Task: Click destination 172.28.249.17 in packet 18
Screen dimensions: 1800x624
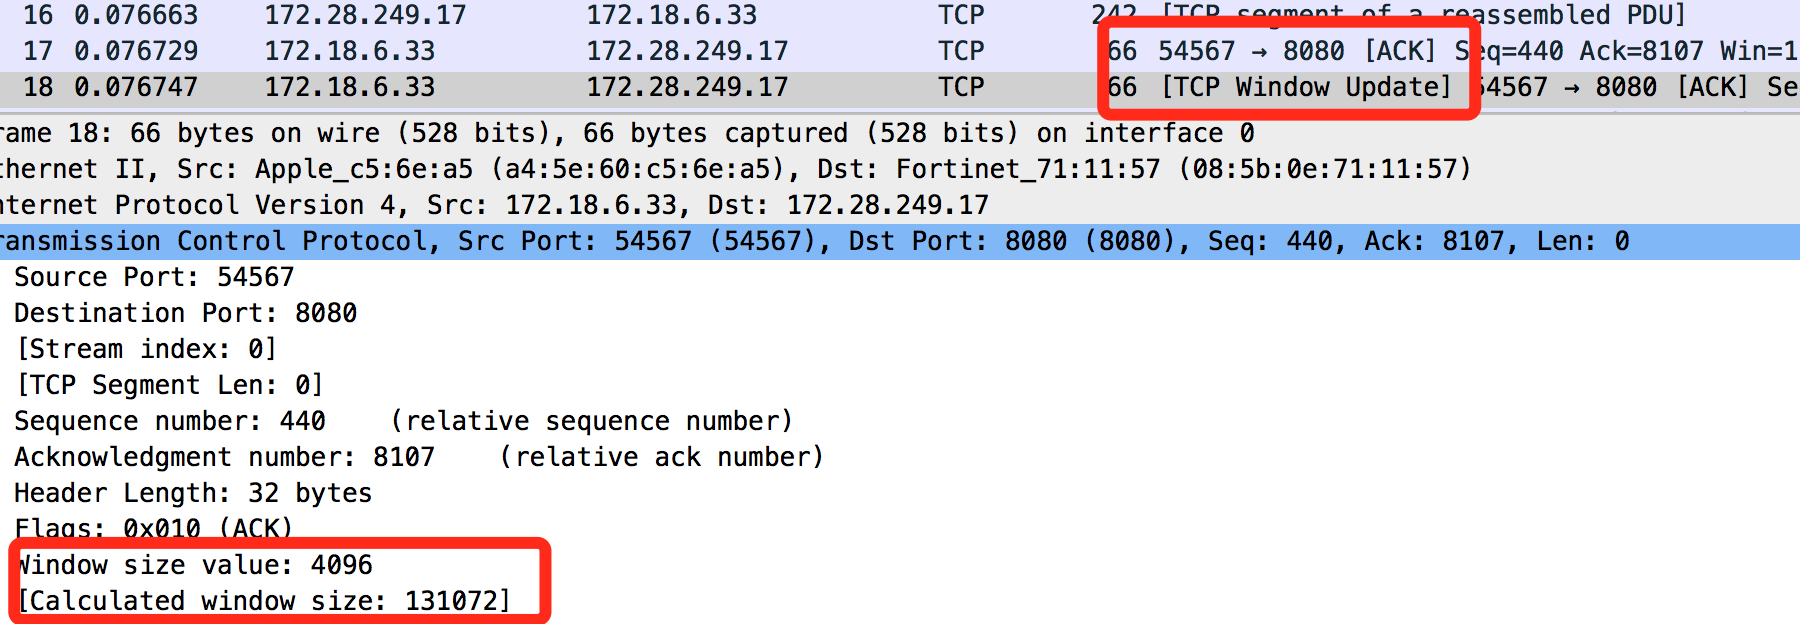Action: point(687,87)
